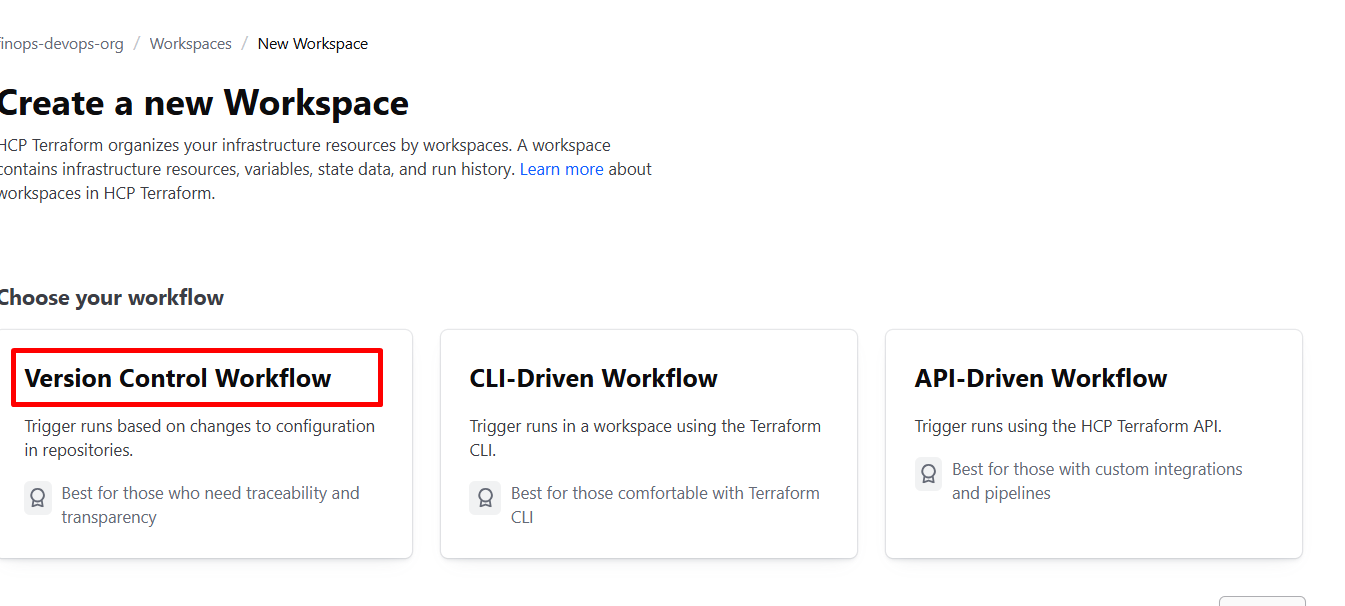The image size is (1345, 606).
Task: Click the New Workspace breadcrumb item
Action: tap(312, 44)
